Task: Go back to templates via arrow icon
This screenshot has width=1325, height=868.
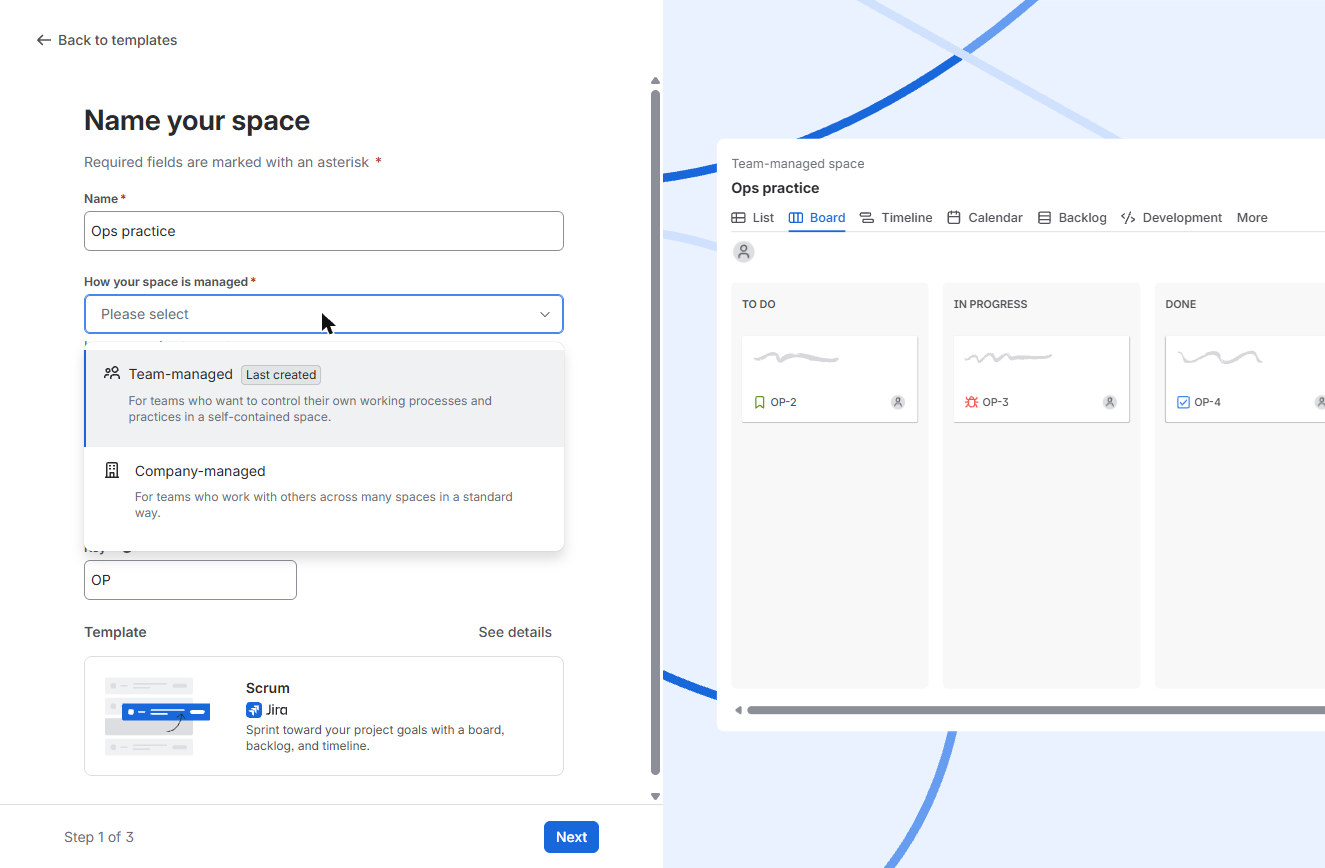Action: (43, 40)
